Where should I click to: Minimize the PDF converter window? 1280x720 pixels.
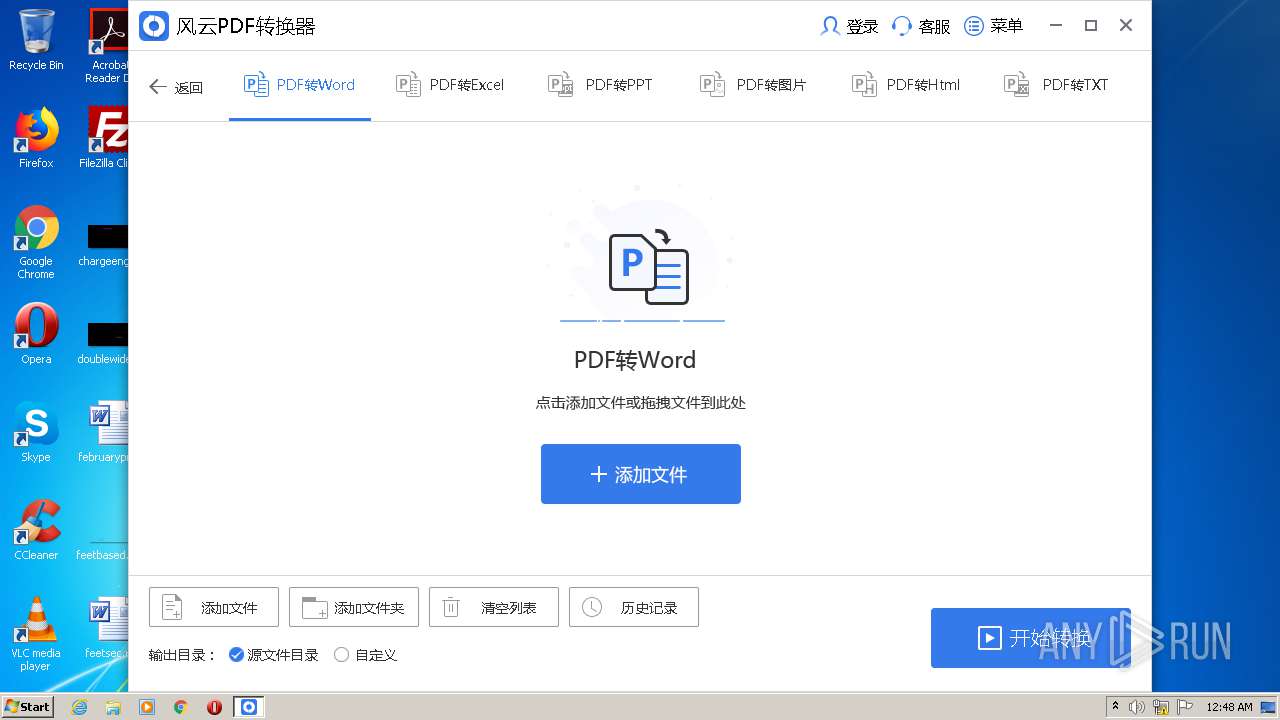click(1056, 26)
